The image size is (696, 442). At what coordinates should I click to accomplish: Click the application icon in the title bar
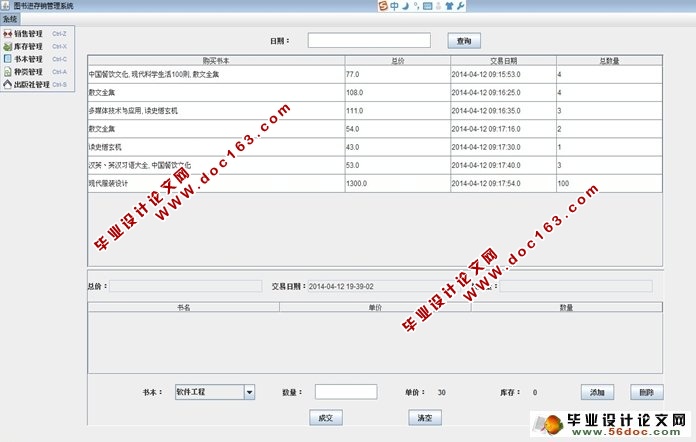point(5,6)
